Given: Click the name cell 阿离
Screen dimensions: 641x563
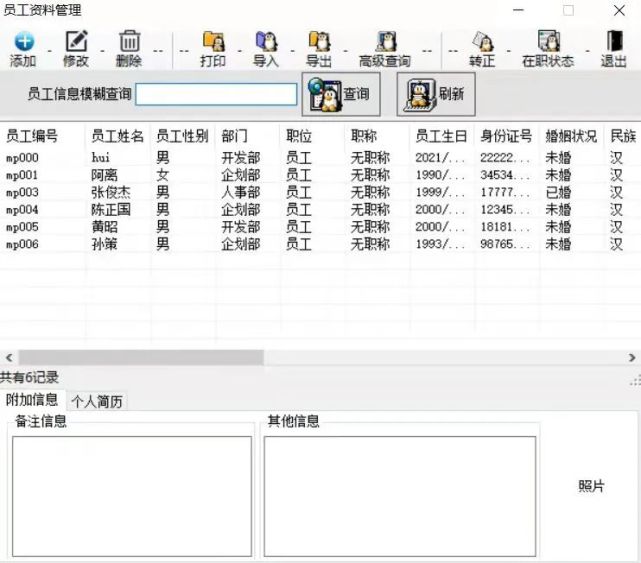Looking at the screenshot, I should pos(104,175).
